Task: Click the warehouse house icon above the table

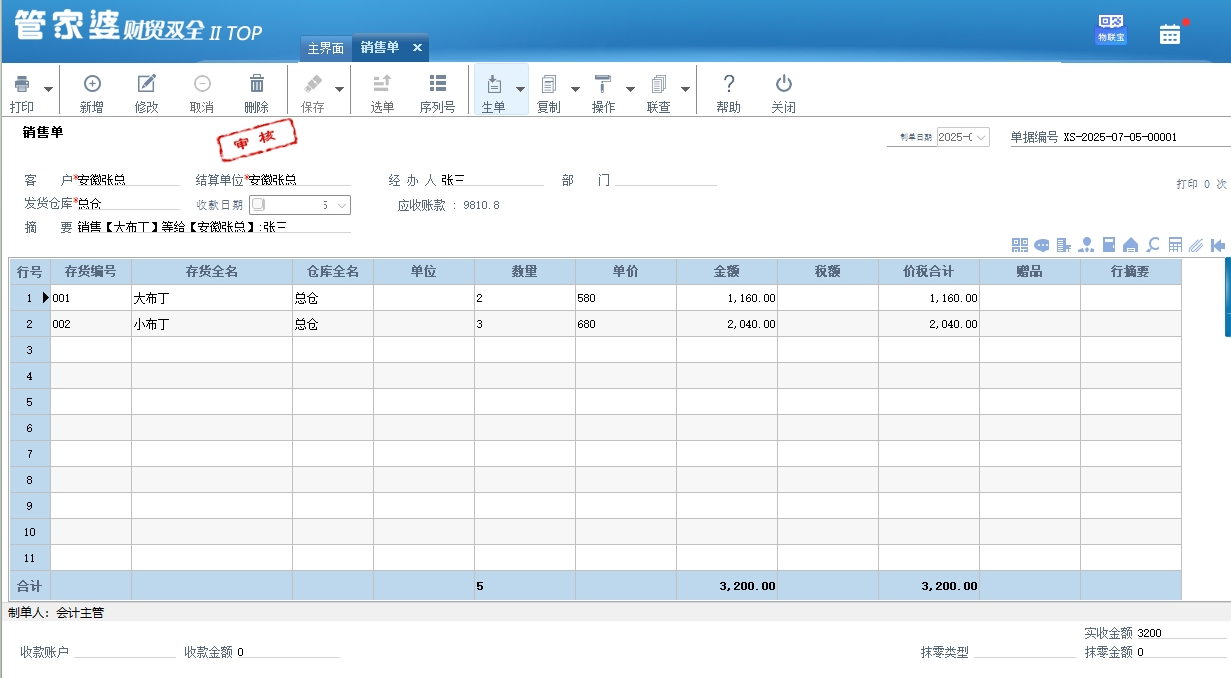Action: (1131, 245)
